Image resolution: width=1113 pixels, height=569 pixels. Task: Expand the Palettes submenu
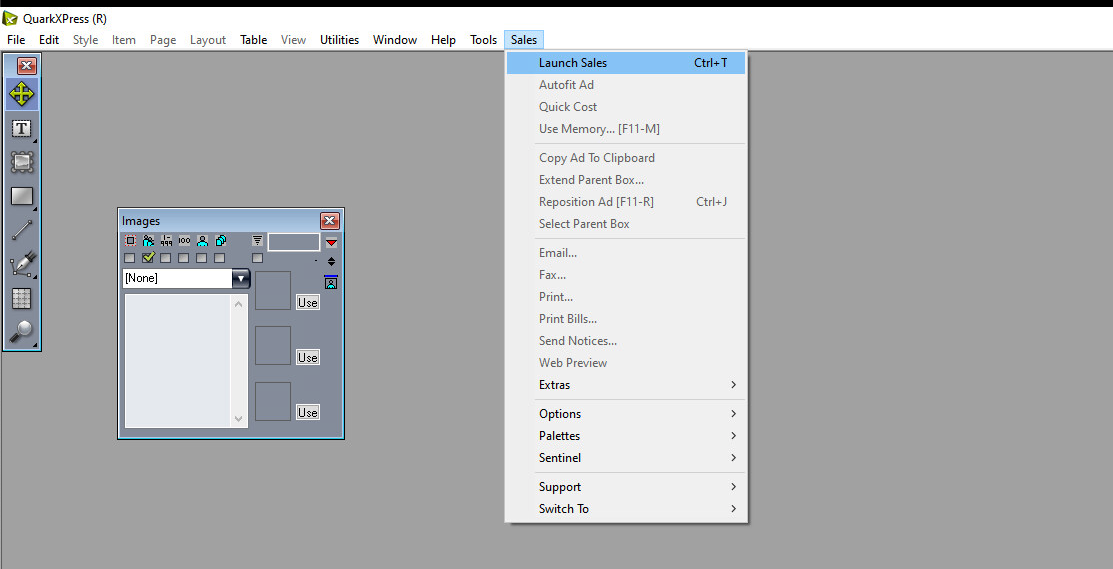pyautogui.click(x=626, y=436)
